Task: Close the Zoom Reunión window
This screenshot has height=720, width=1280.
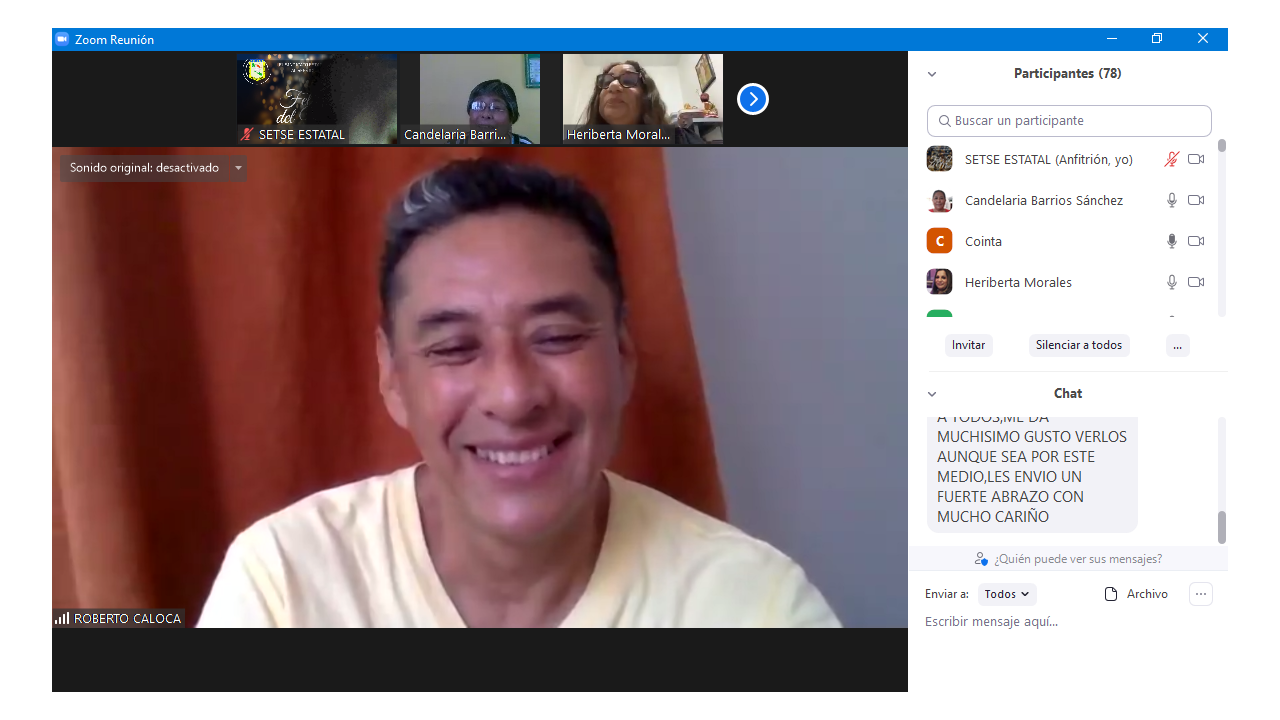Action: click(x=1203, y=39)
